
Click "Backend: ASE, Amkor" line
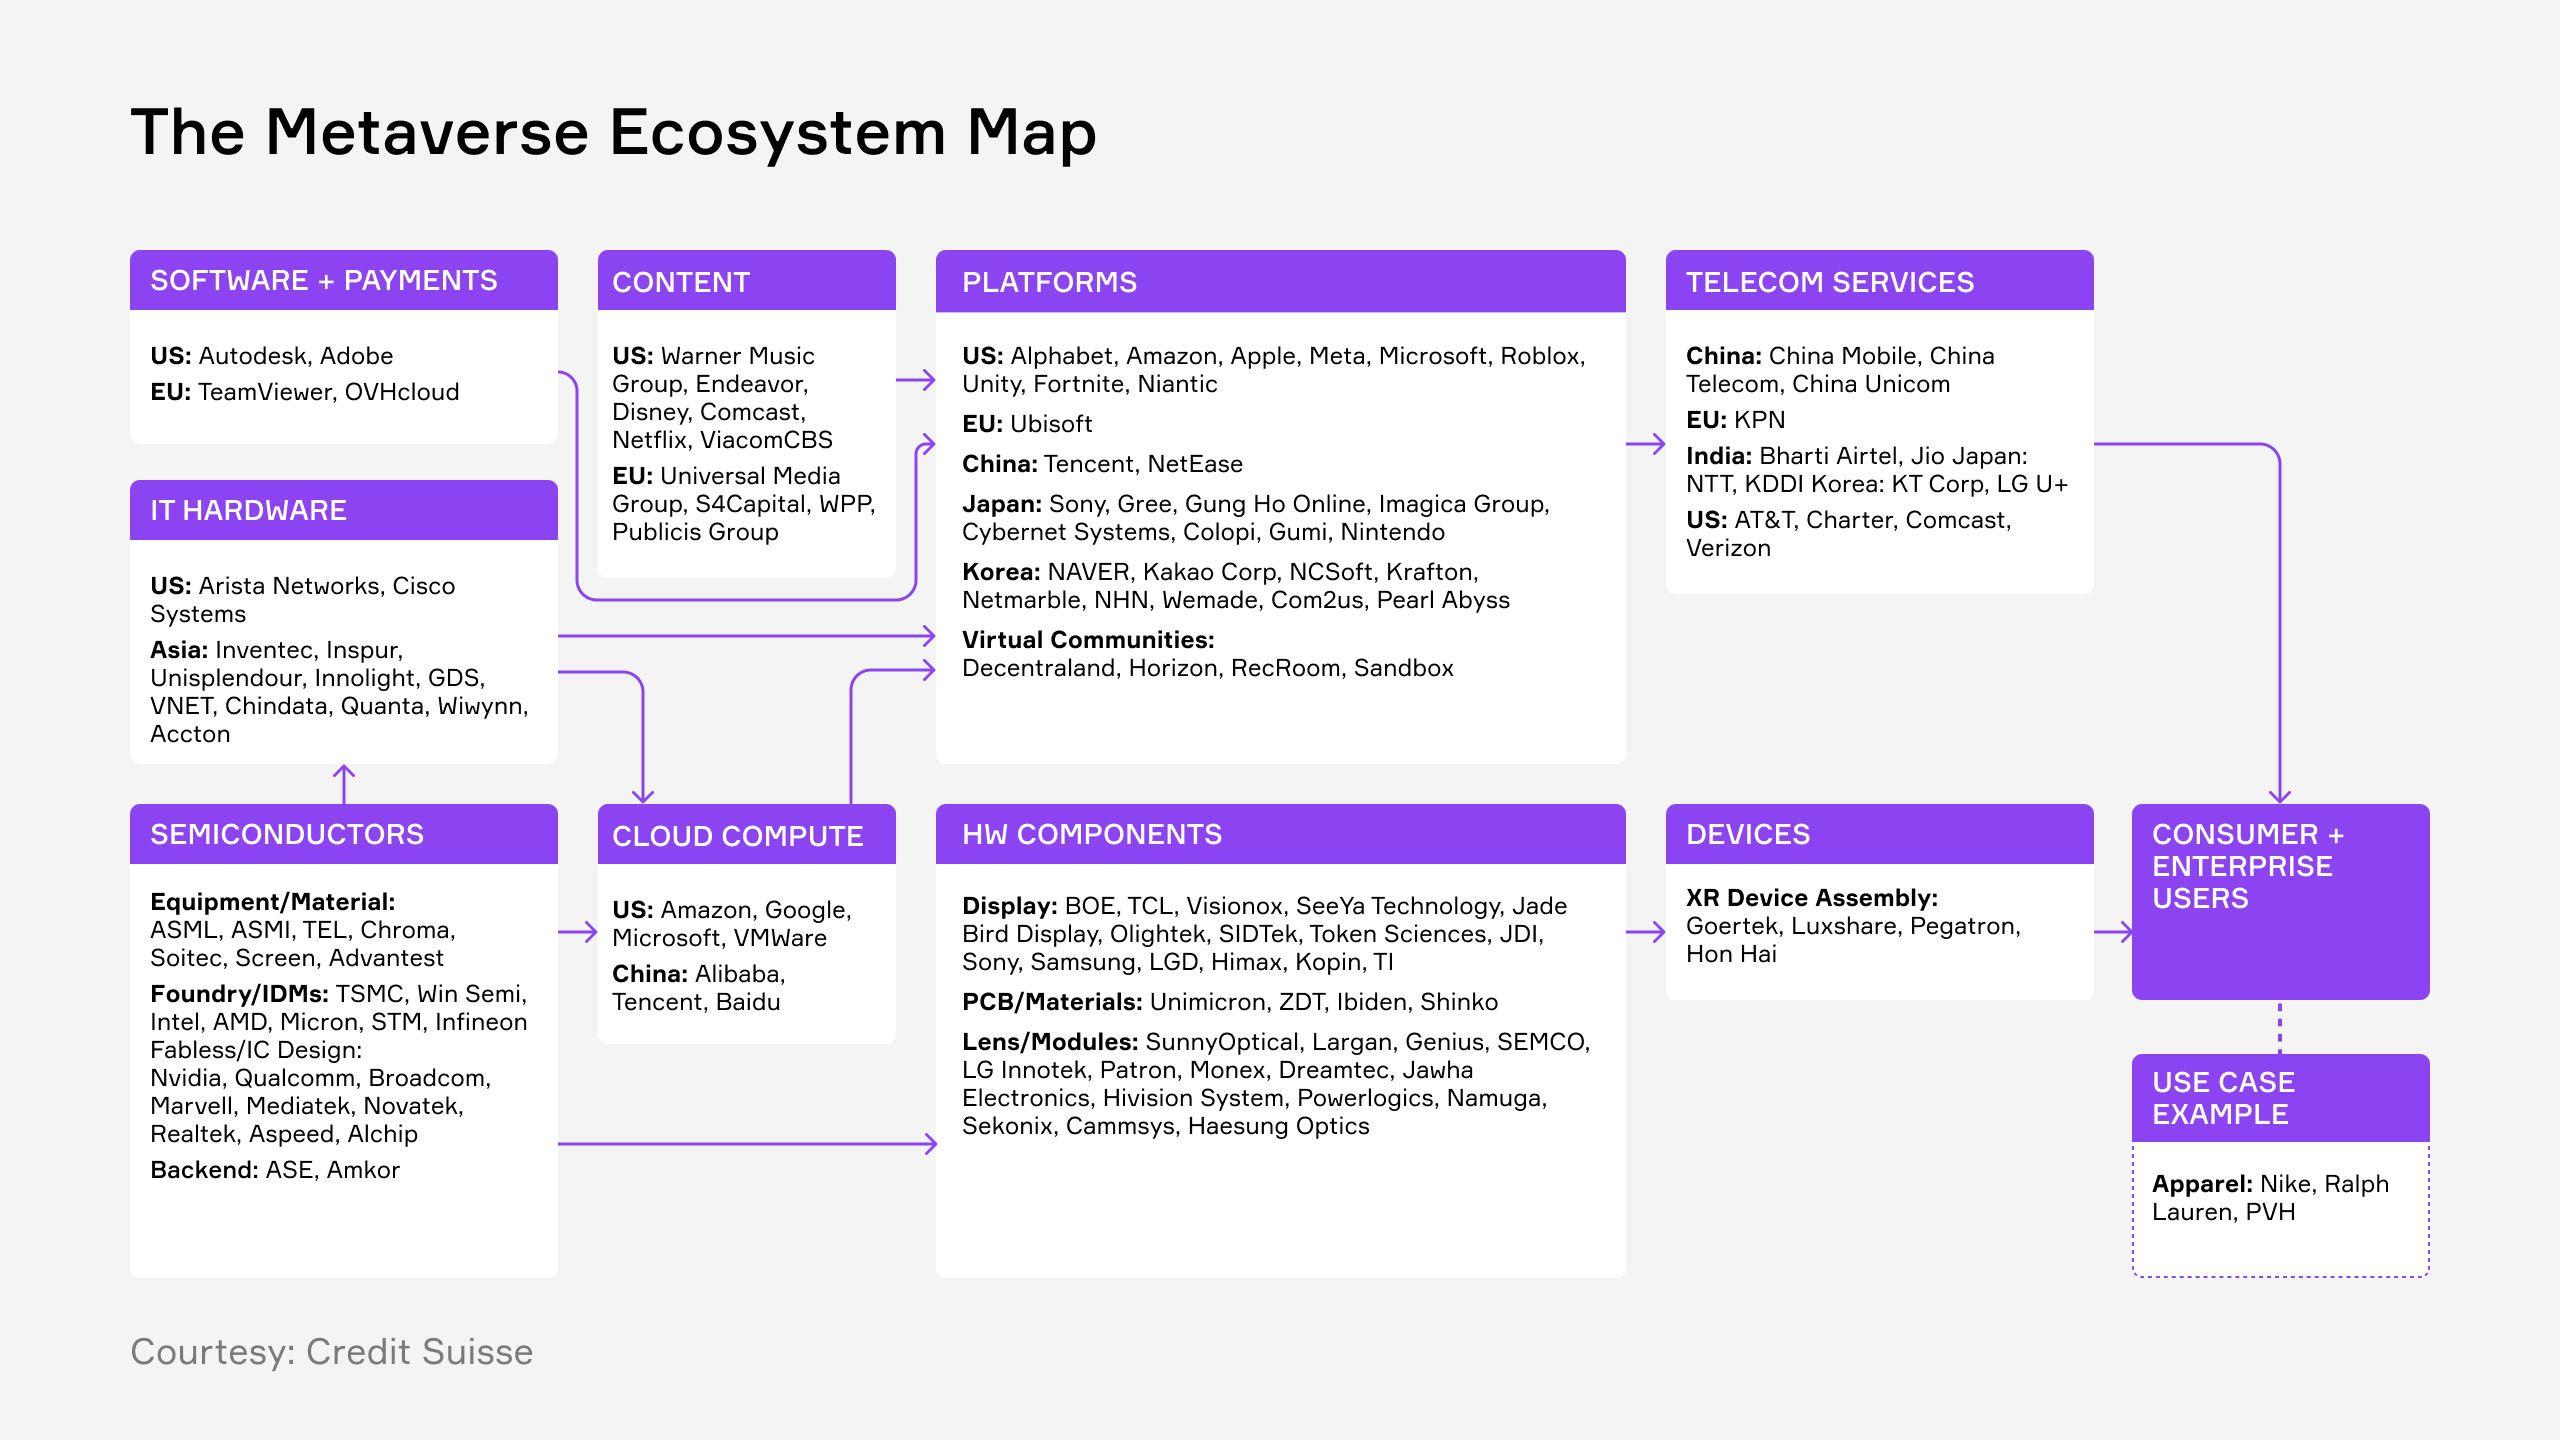coord(275,1170)
